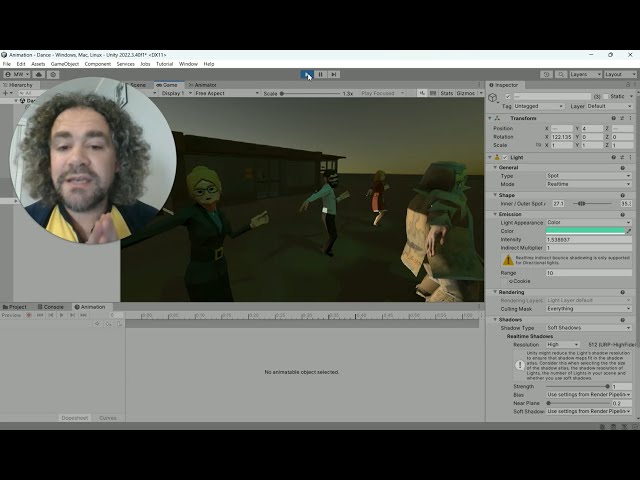Click the Emission section help icon
The width and height of the screenshot is (640, 480).
622,214
